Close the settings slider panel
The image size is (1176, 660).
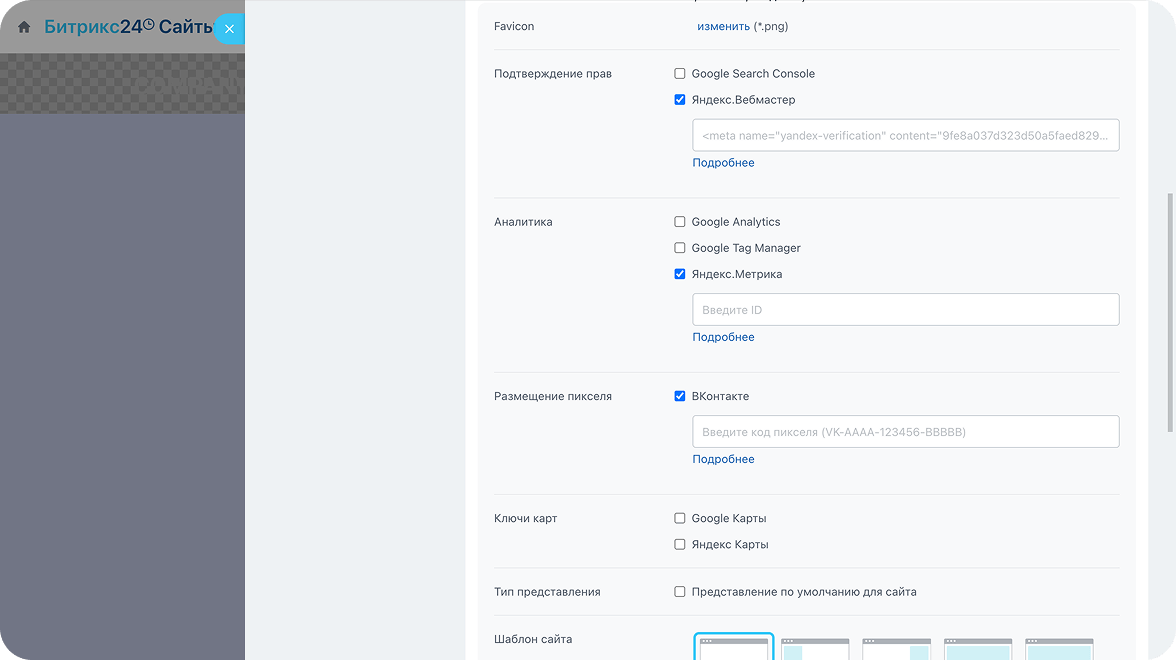tap(230, 29)
